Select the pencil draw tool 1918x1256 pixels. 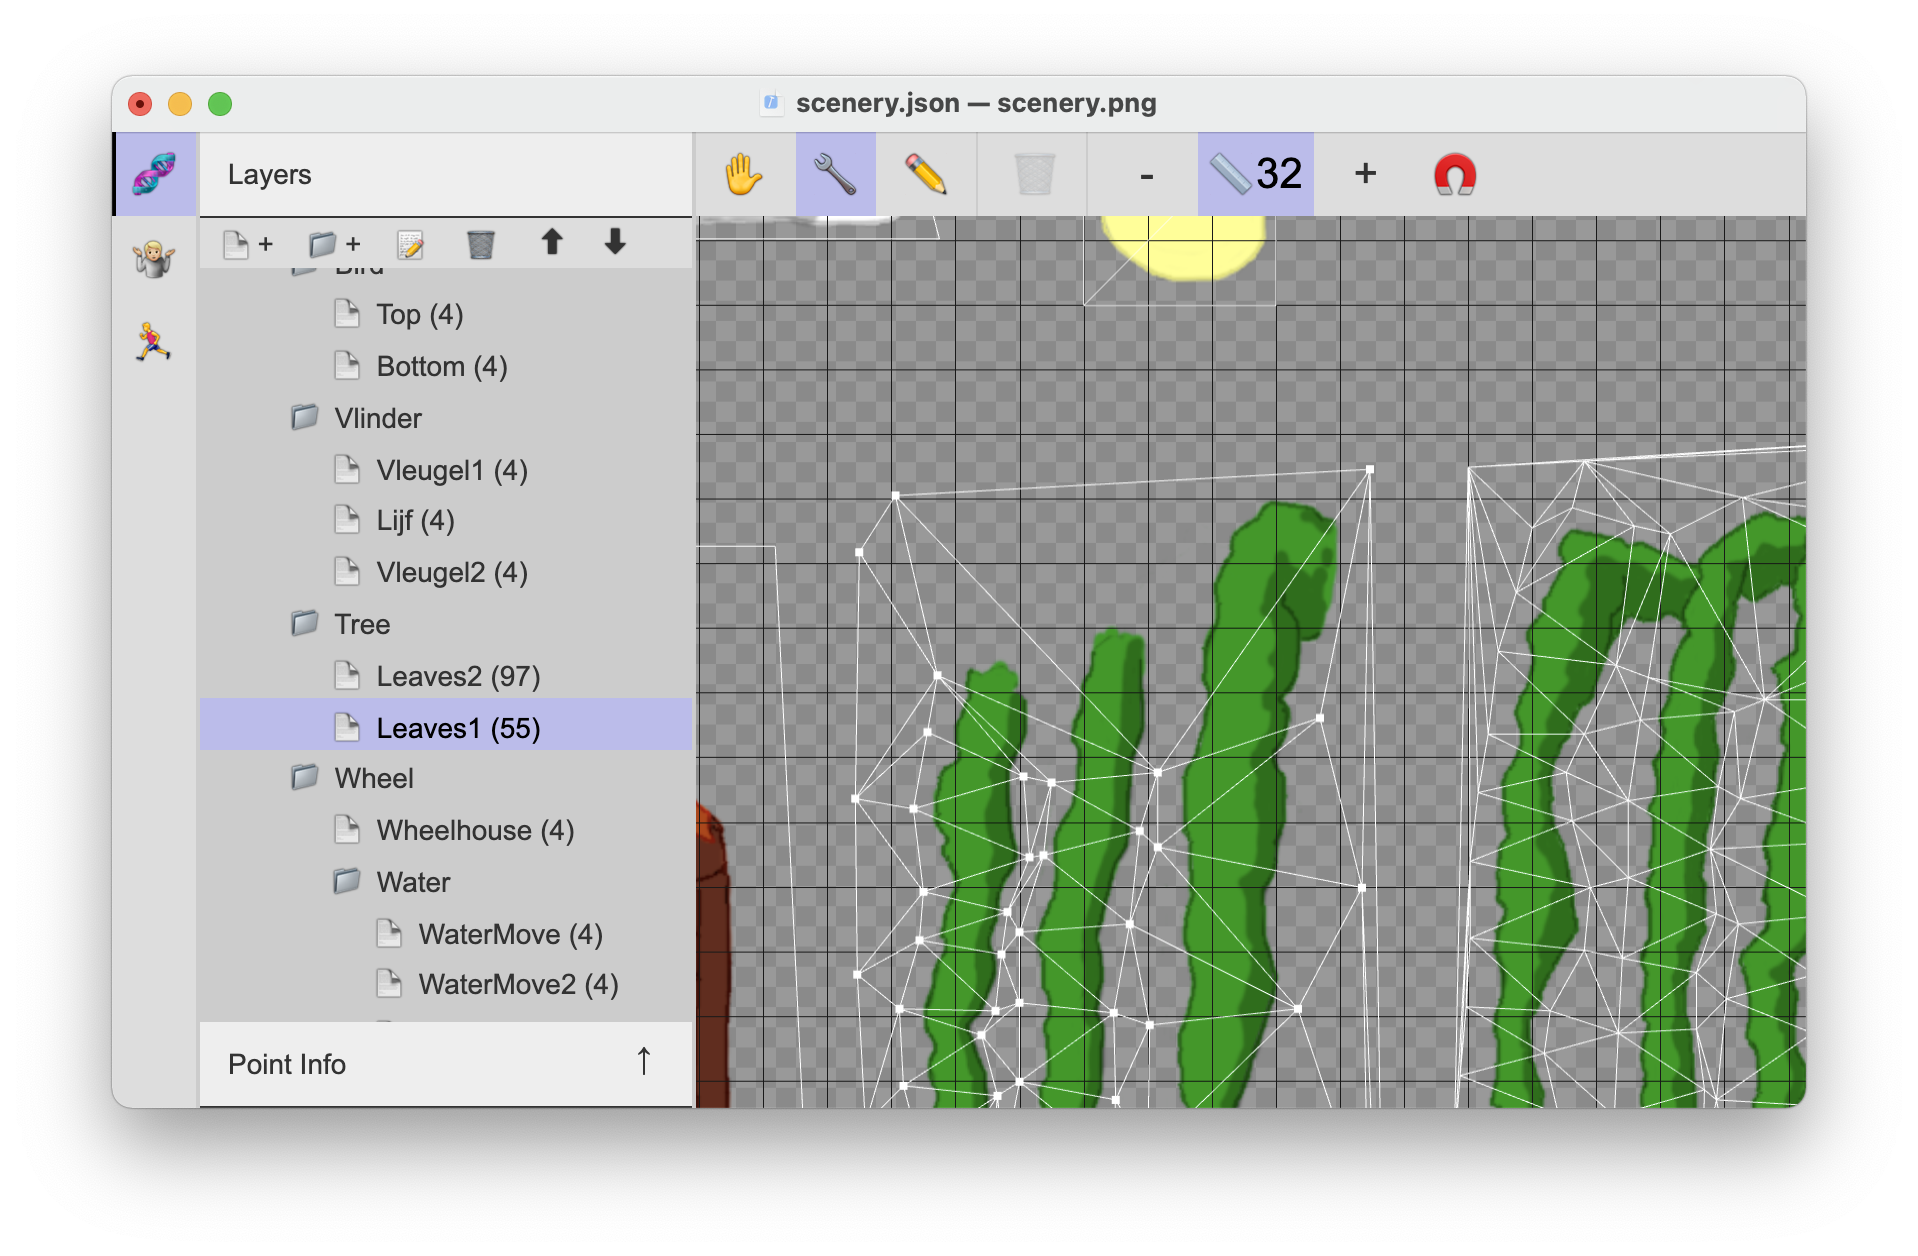(926, 174)
